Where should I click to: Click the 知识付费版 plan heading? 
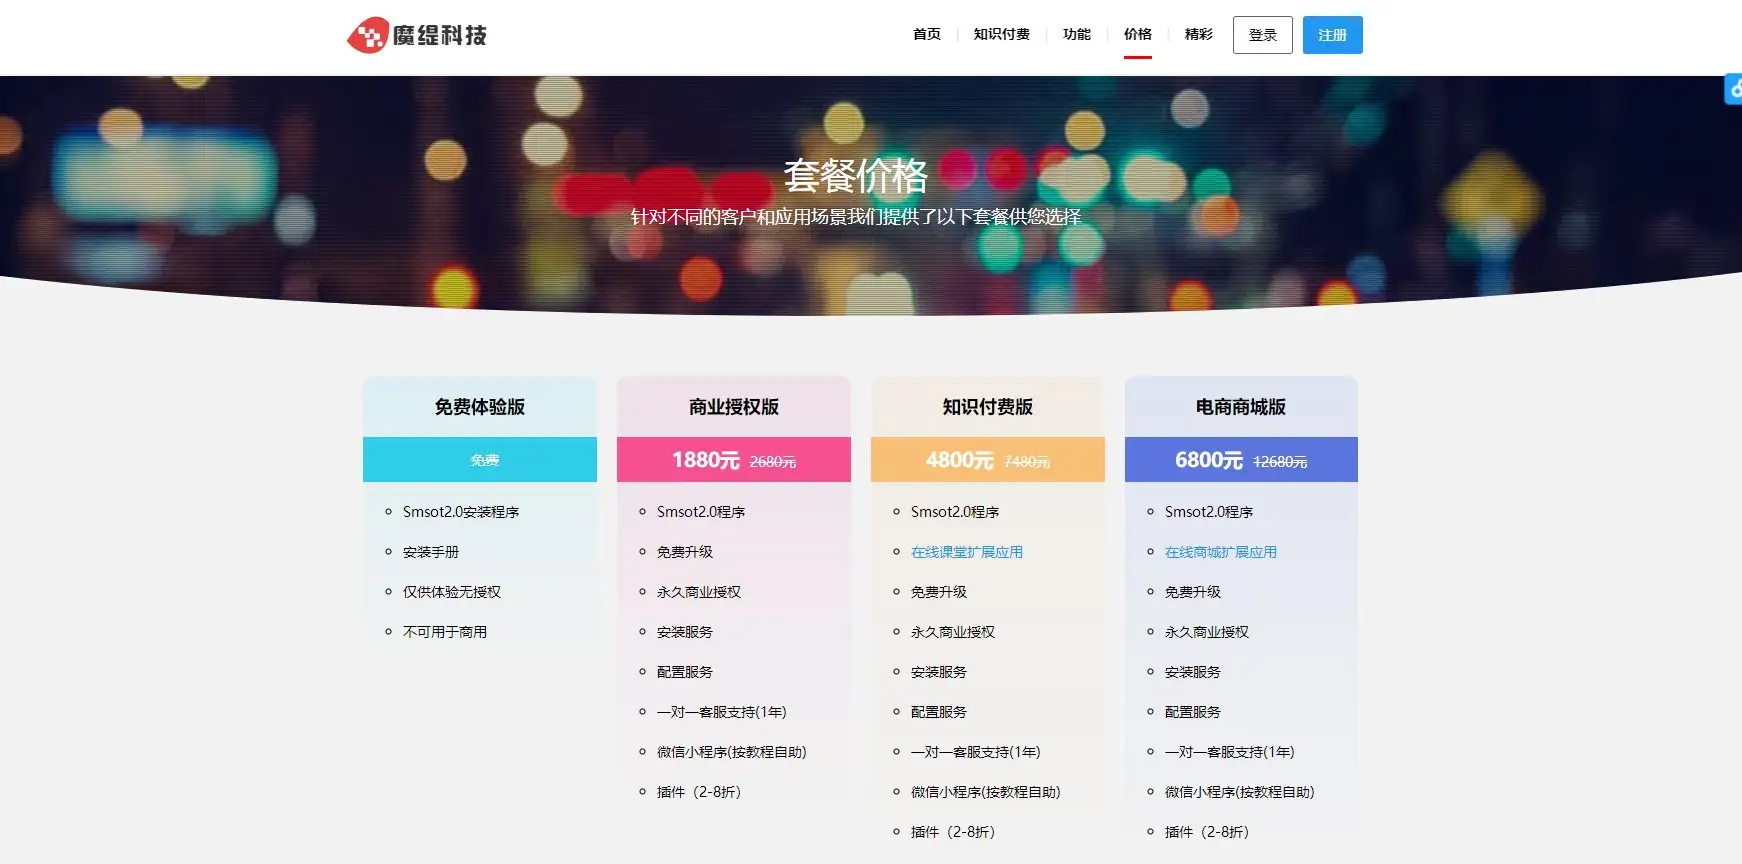[x=987, y=407]
